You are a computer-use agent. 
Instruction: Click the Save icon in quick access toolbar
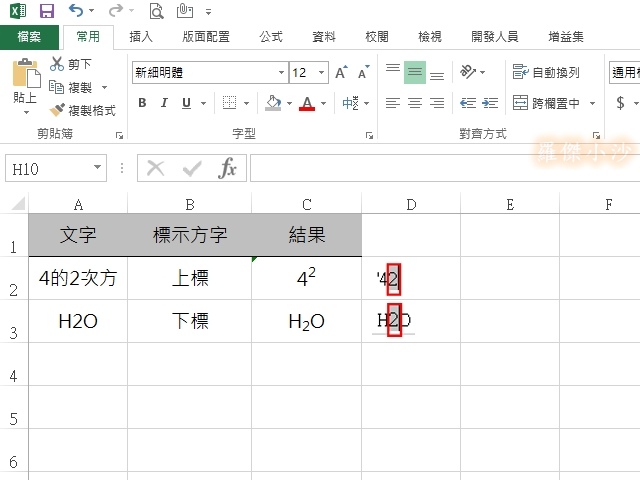tap(47, 11)
